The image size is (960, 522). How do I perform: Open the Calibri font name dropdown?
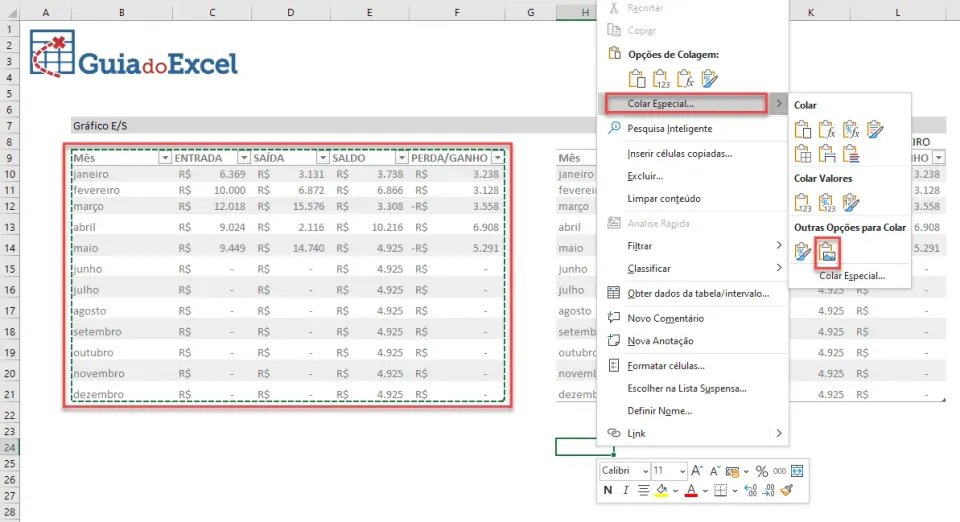tap(624, 471)
